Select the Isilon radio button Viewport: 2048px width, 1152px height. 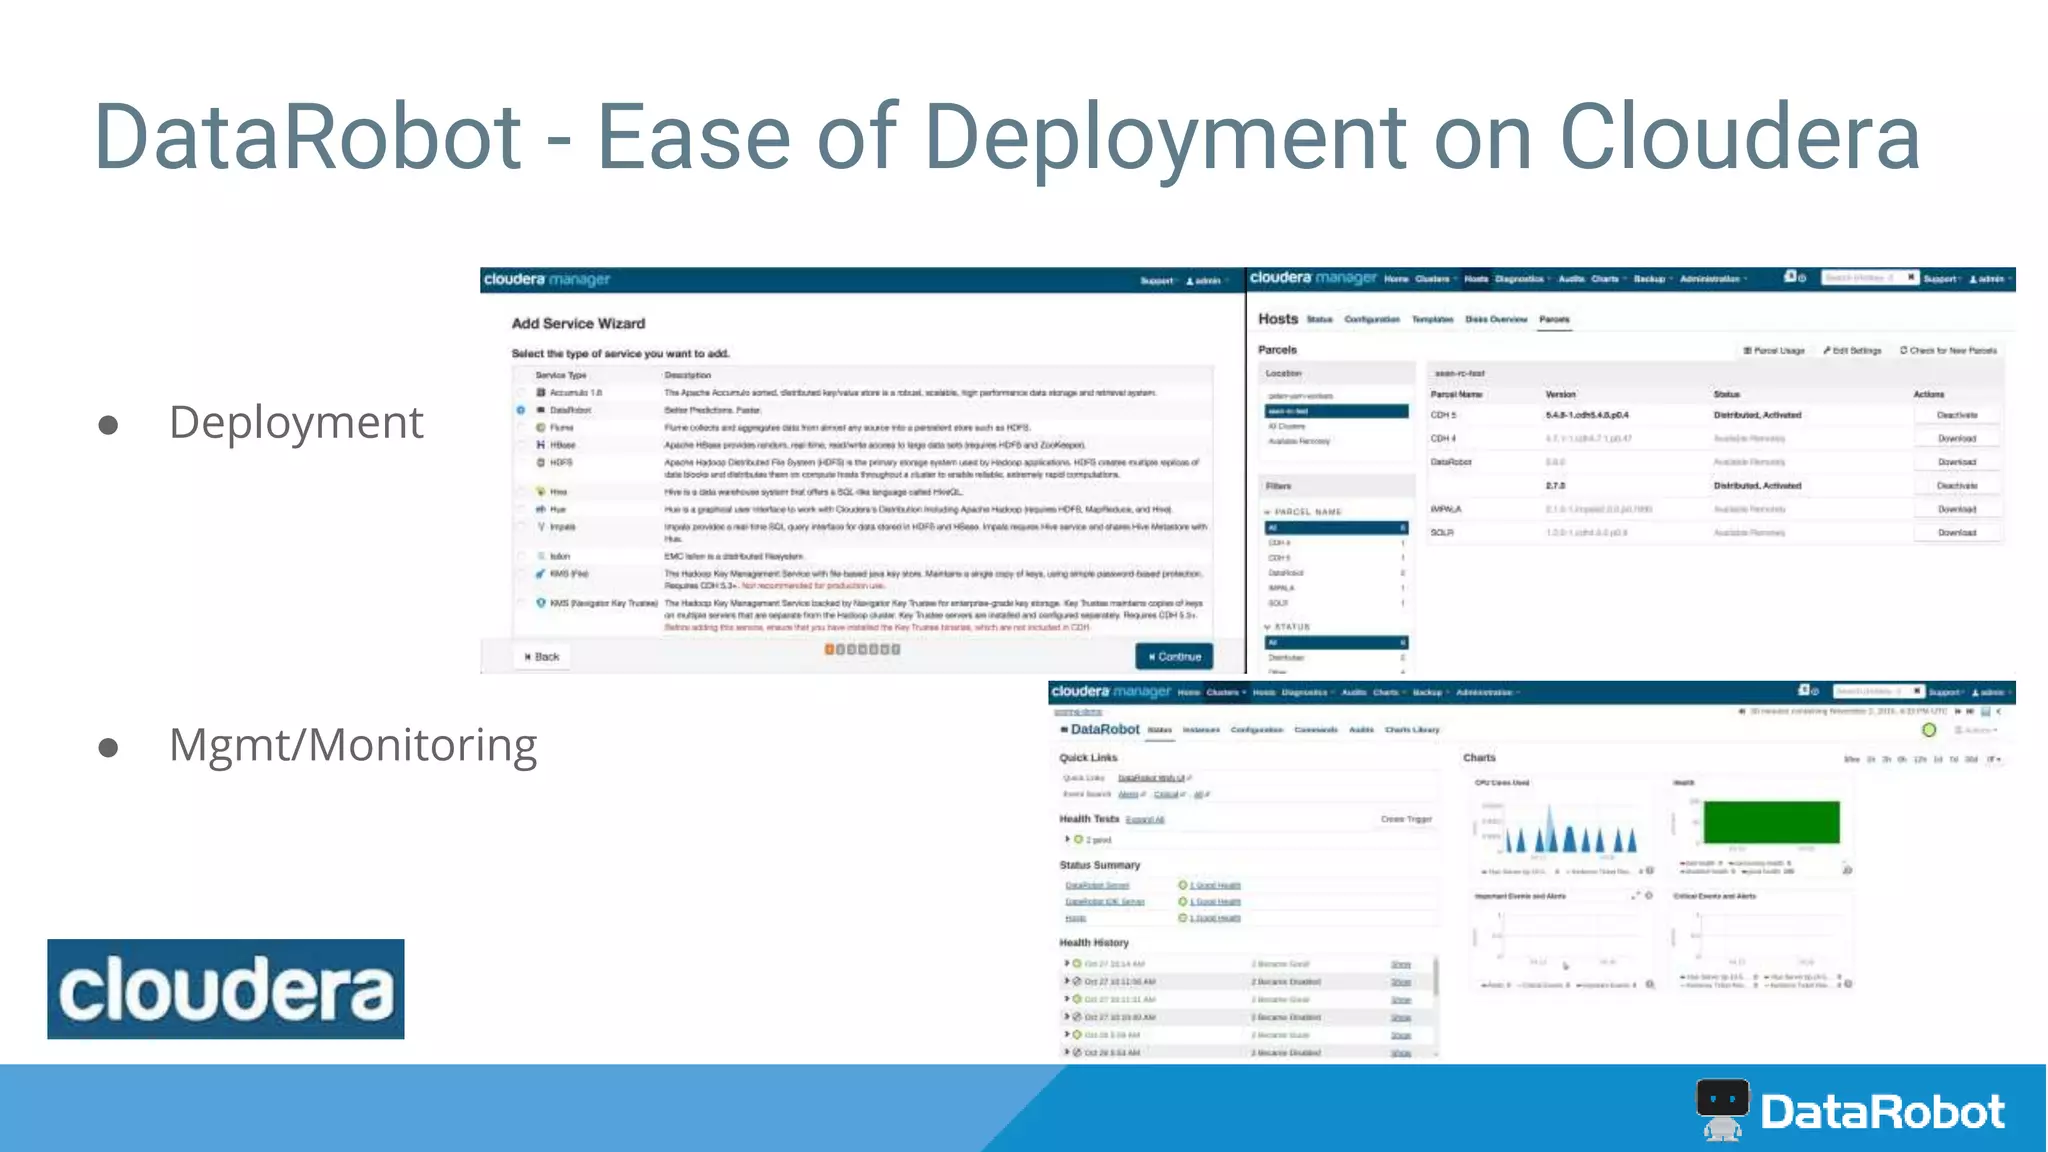pyautogui.click(x=521, y=556)
